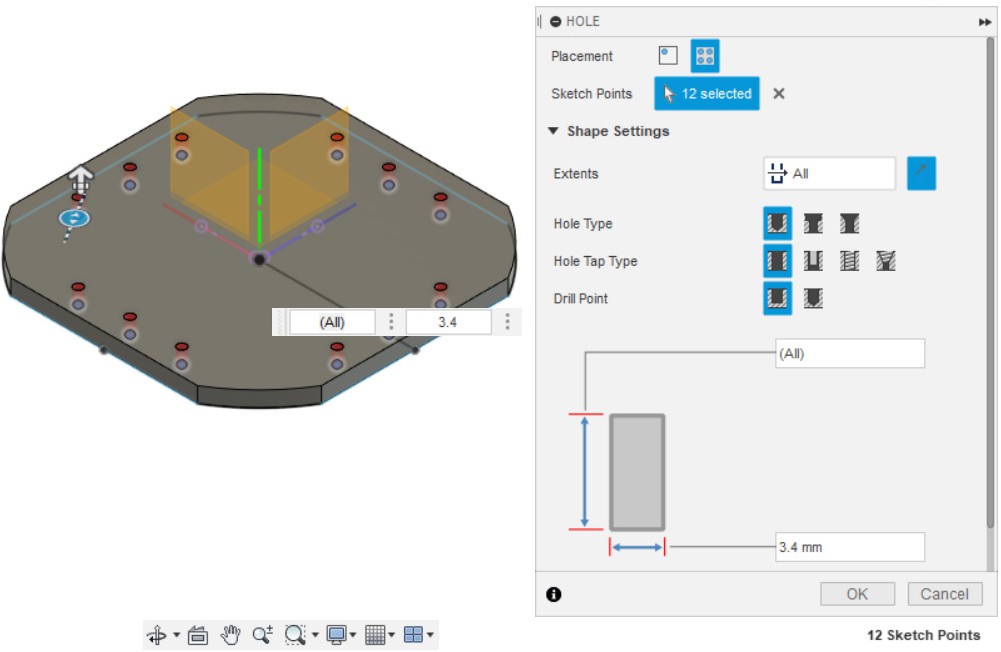This screenshot has height=652, width=1001.
Task: Activate the Pan hand tool
Action: point(231,634)
